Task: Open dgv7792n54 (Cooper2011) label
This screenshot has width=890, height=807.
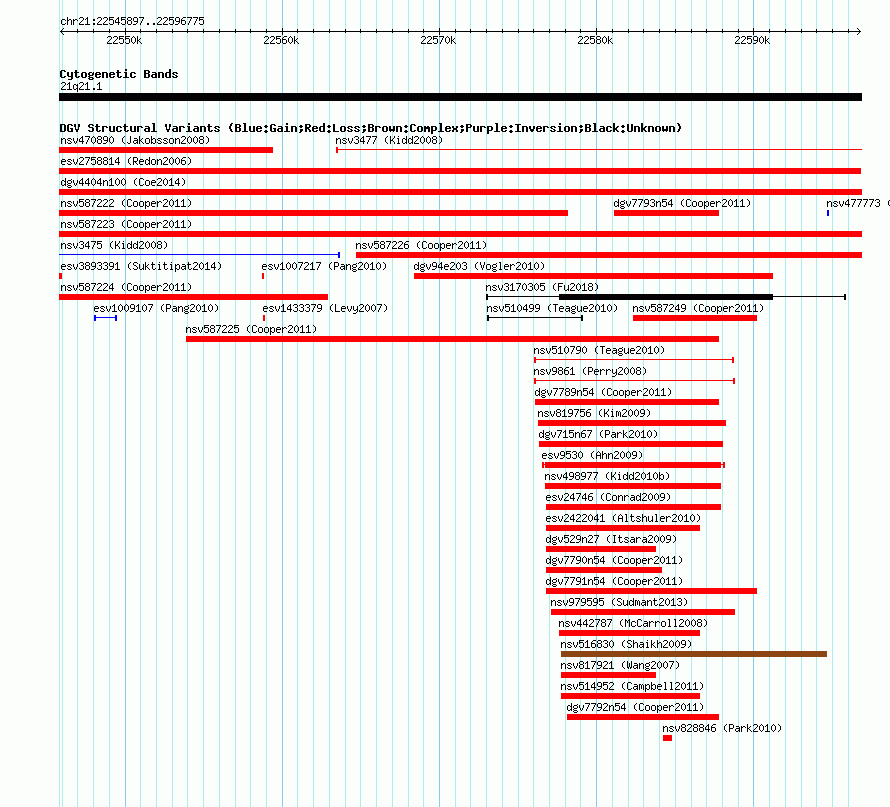Action: pyautogui.click(x=635, y=707)
